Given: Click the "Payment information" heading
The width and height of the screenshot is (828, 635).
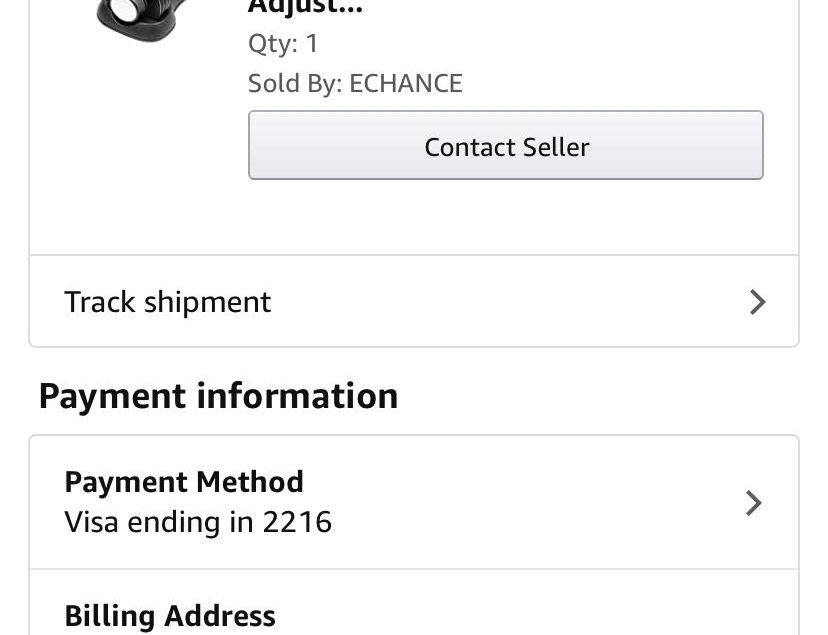Looking at the screenshot, I should [218, 396].
